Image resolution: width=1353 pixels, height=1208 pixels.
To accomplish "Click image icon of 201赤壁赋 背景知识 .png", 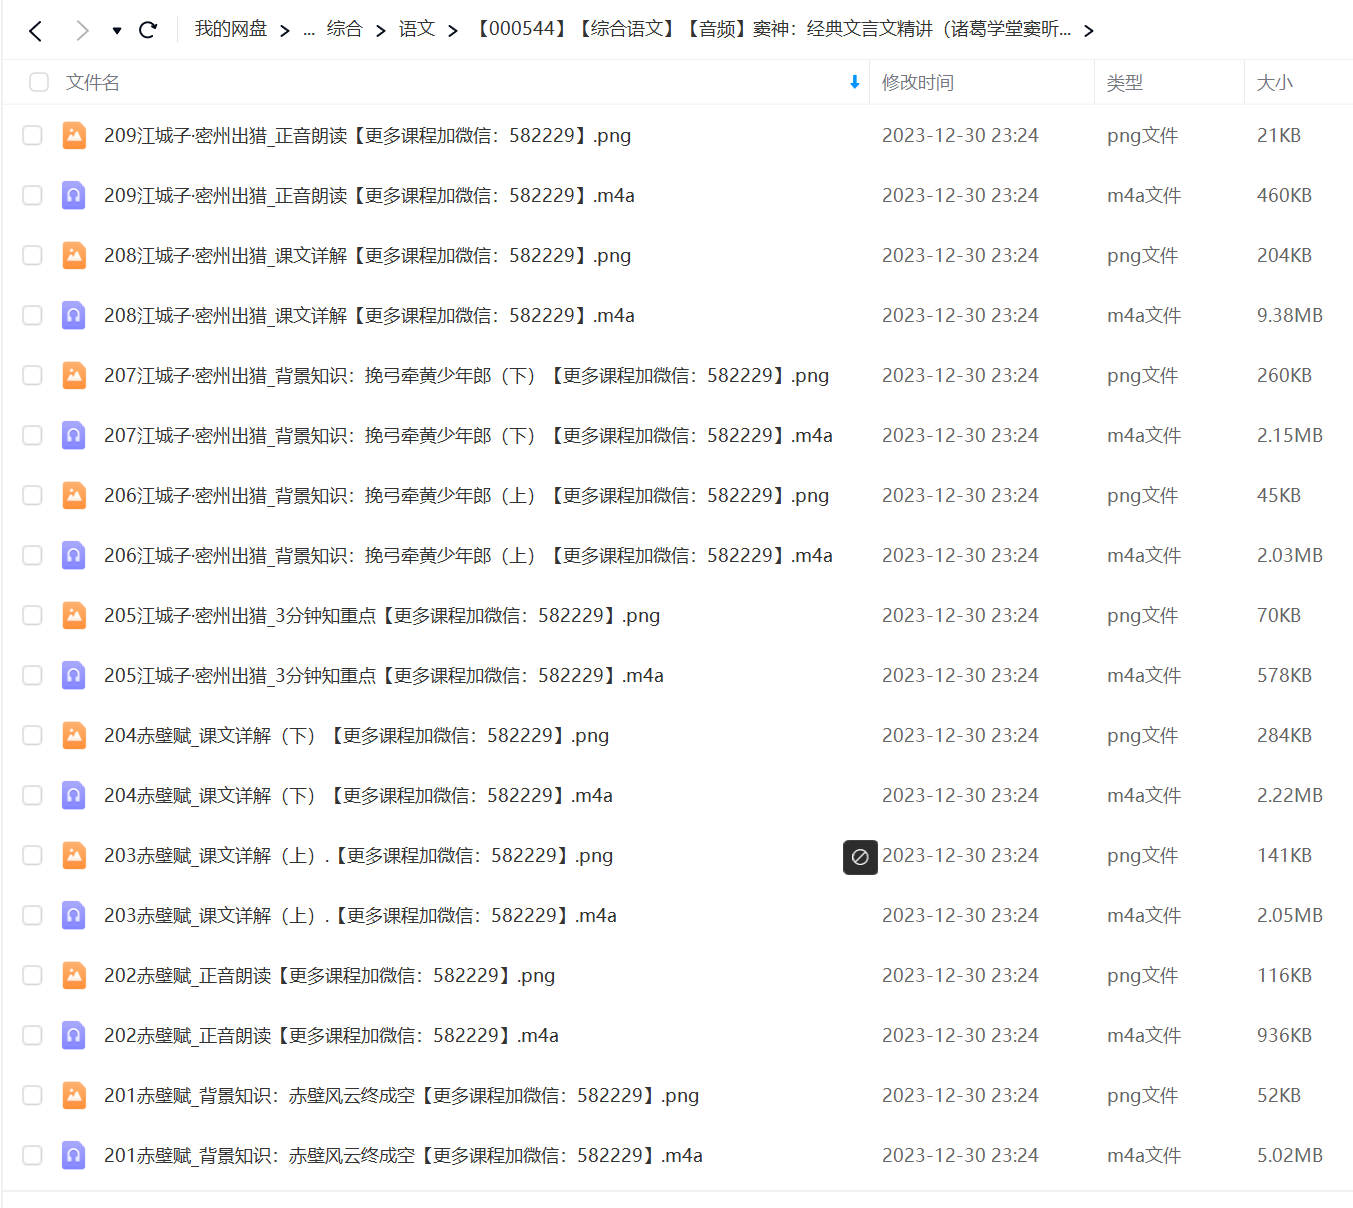I will pos(74,1095).
